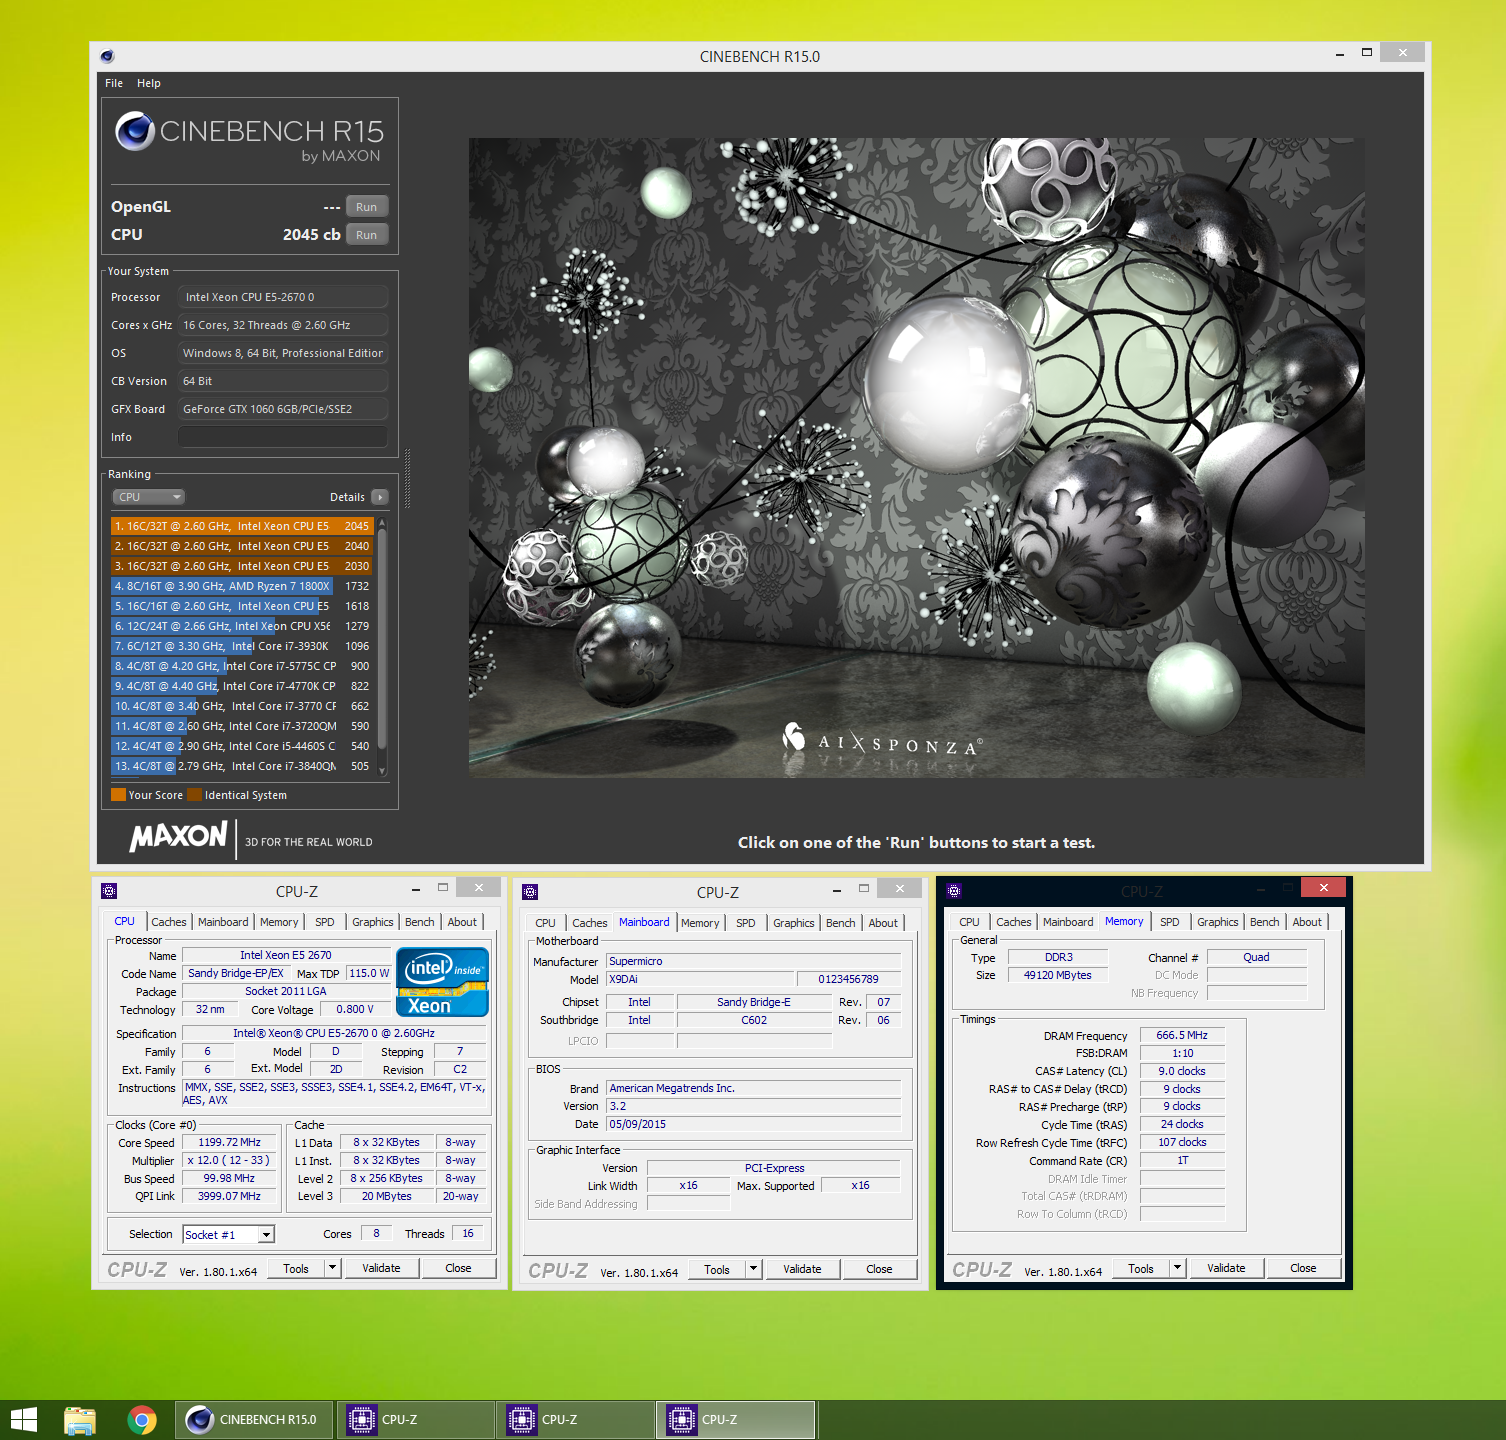The width and height of the screenshot is (1506, 1440).
Task: Click right CPU-Z window title icon
Action: click(x=954, y=891)
